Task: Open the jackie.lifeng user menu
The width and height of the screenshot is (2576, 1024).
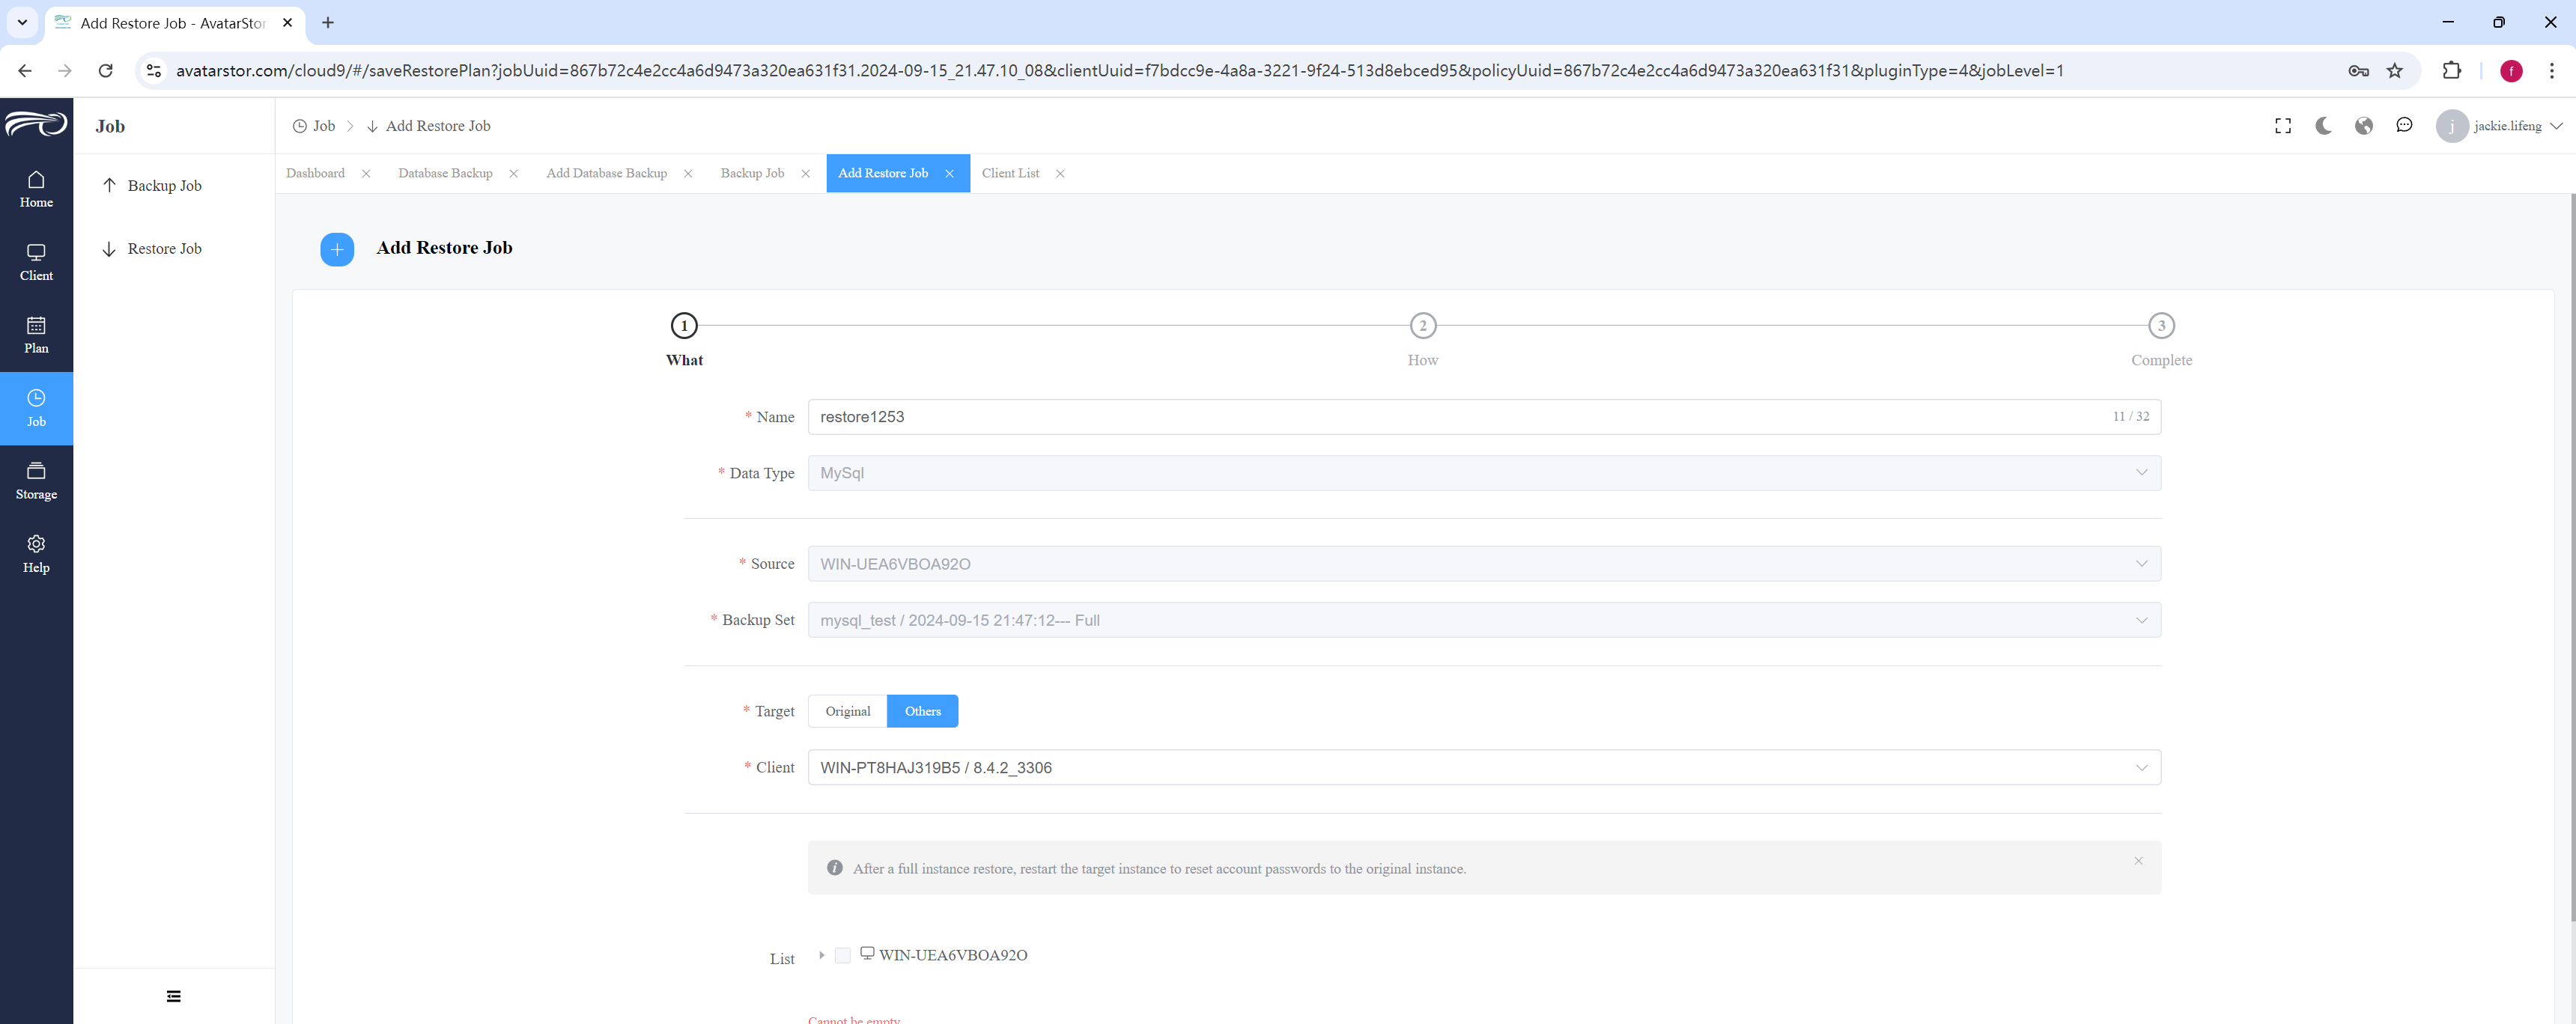Action: tap(2498, 126)
